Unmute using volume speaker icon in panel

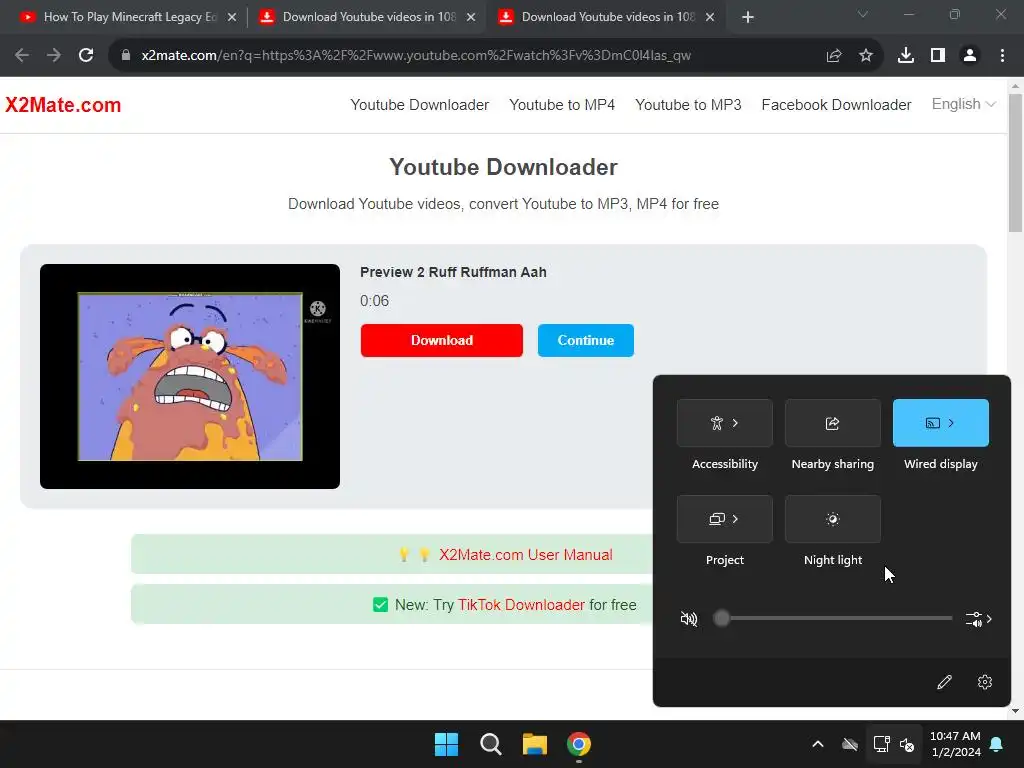pyautogui.click(x=689, y=618)
